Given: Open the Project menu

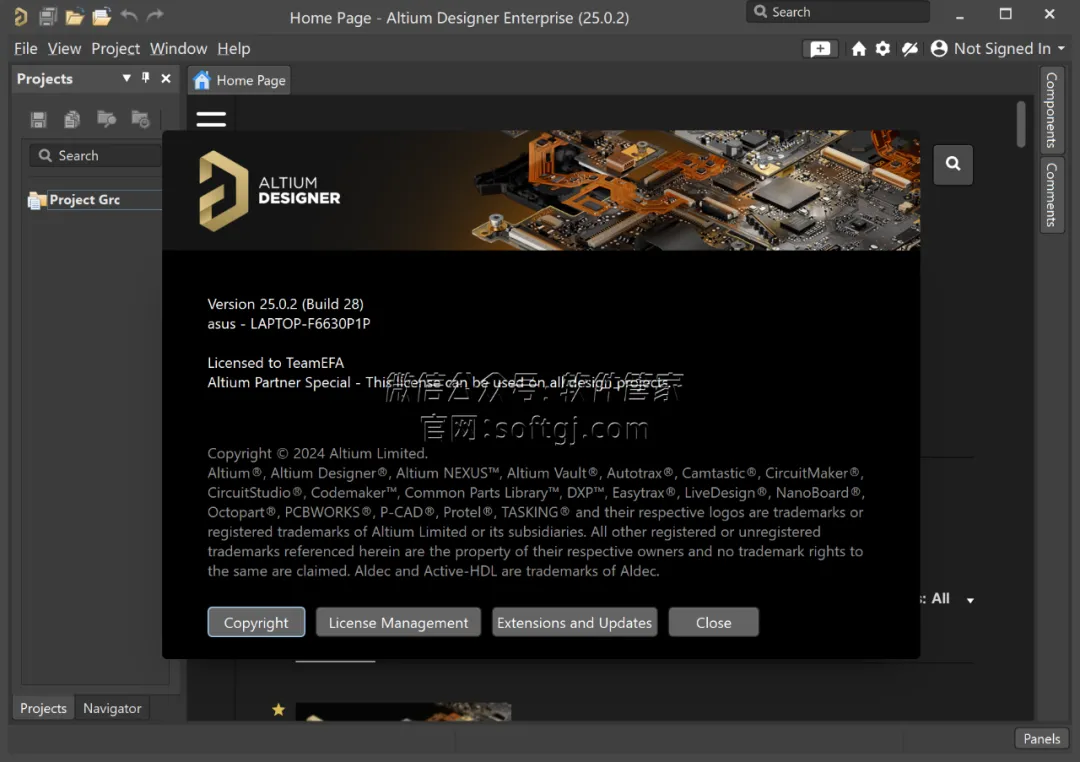Looking at the screenshot, I should [x=115, y=49].
